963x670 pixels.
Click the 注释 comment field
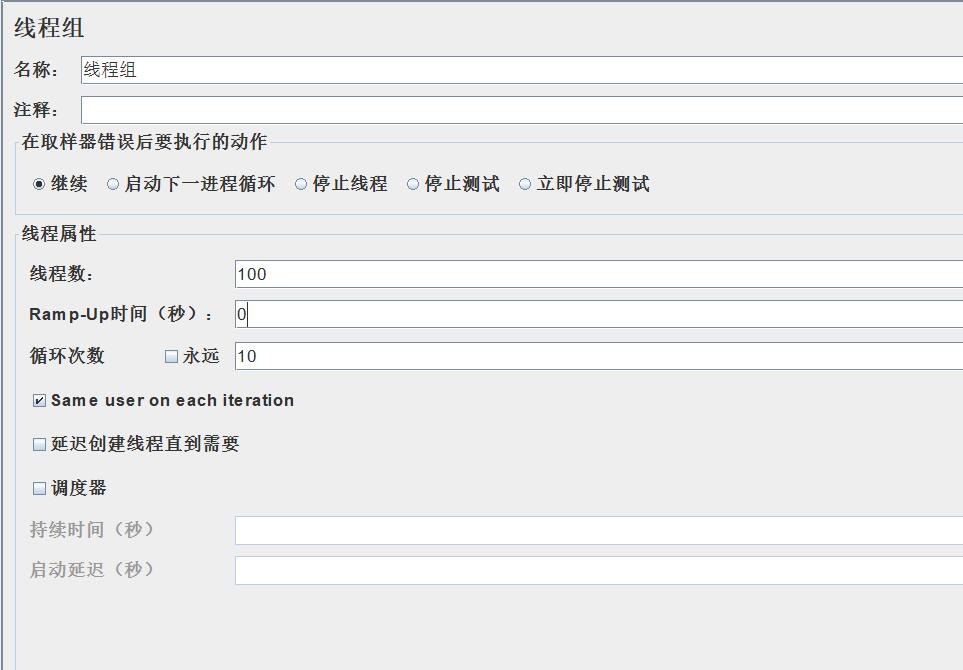click(x=522, y=111)
